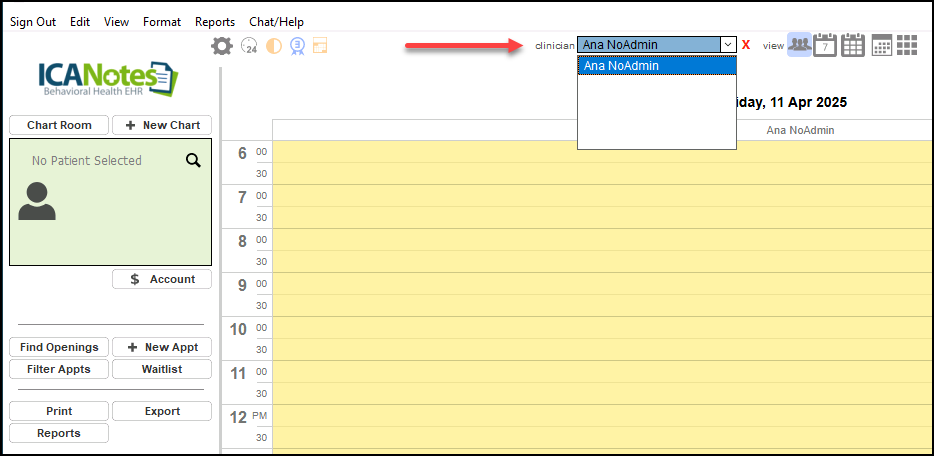
Task: Open the Chat/Help menu
Action: tap(276, 22)
